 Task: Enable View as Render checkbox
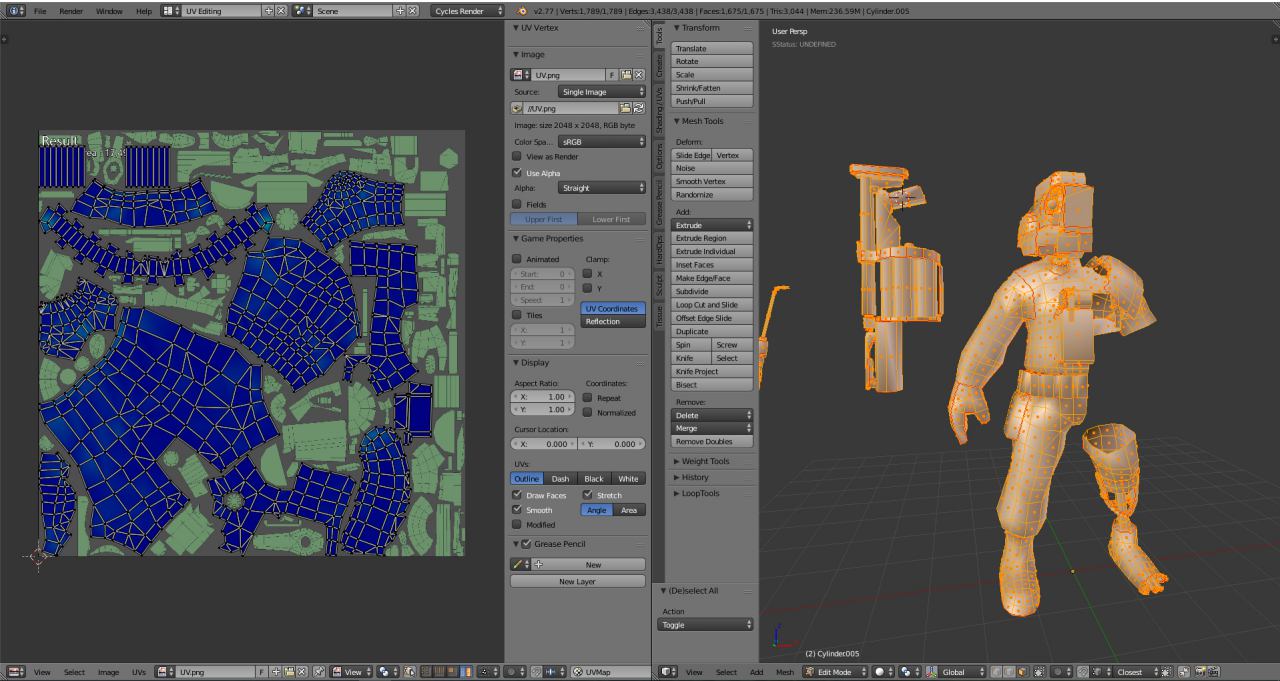[517, 157]
